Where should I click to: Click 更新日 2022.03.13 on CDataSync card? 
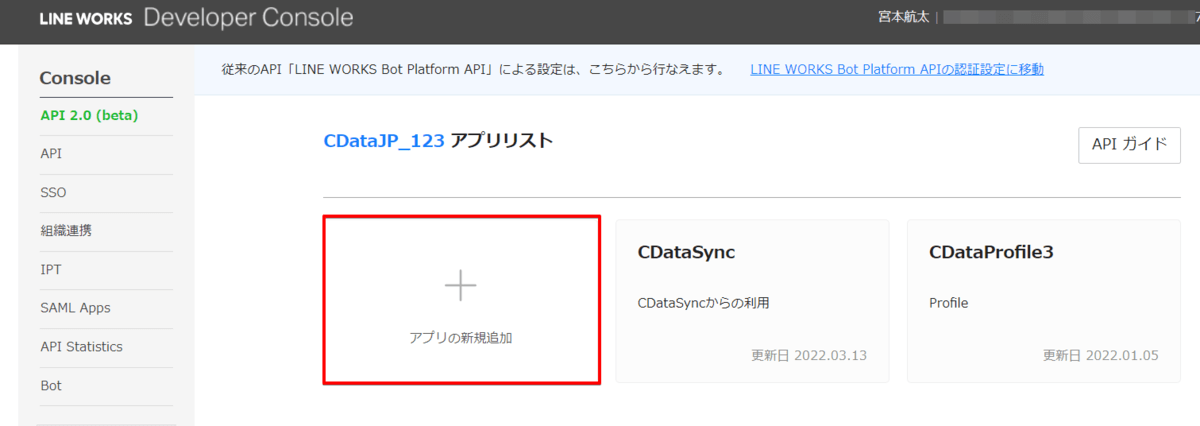809,355
